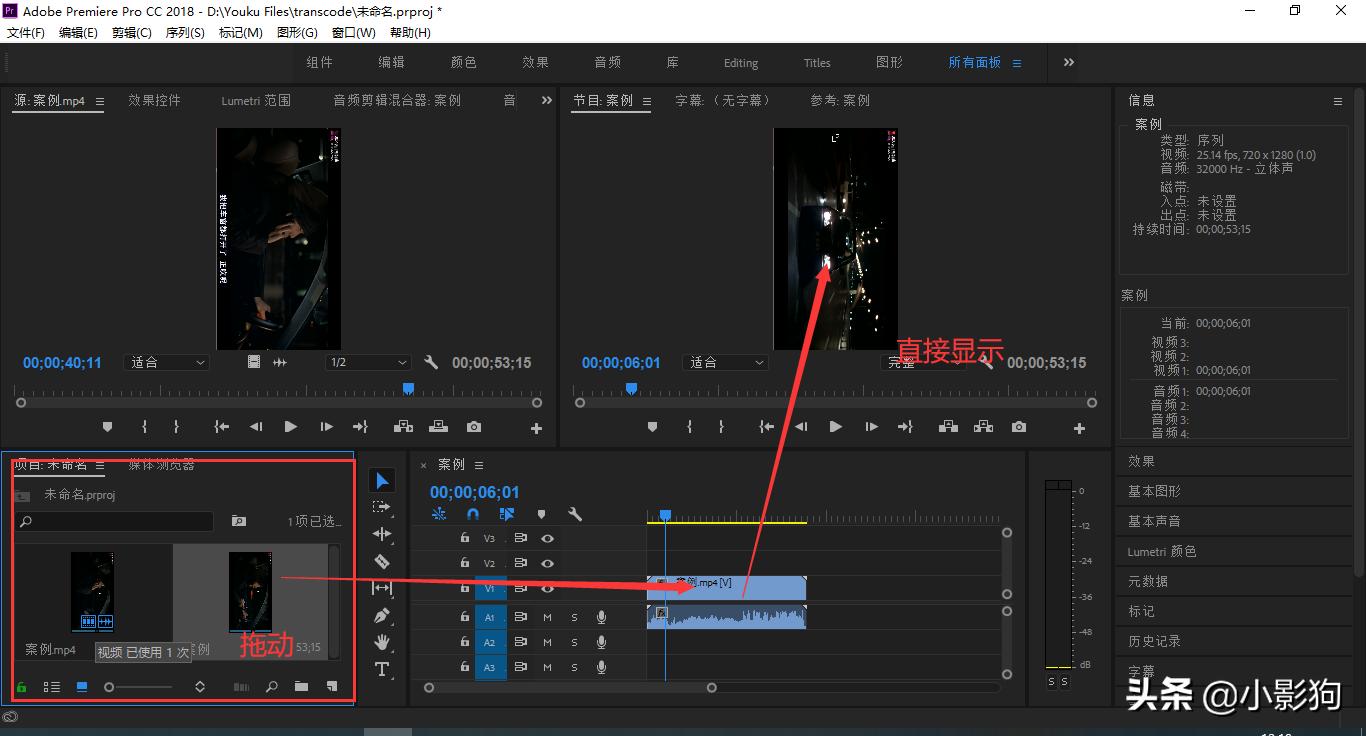This screenshot has height=736, width=1366.
Task: Toggle snapping in the timeline
Action: pyautogui.click(x=472, y=513)
